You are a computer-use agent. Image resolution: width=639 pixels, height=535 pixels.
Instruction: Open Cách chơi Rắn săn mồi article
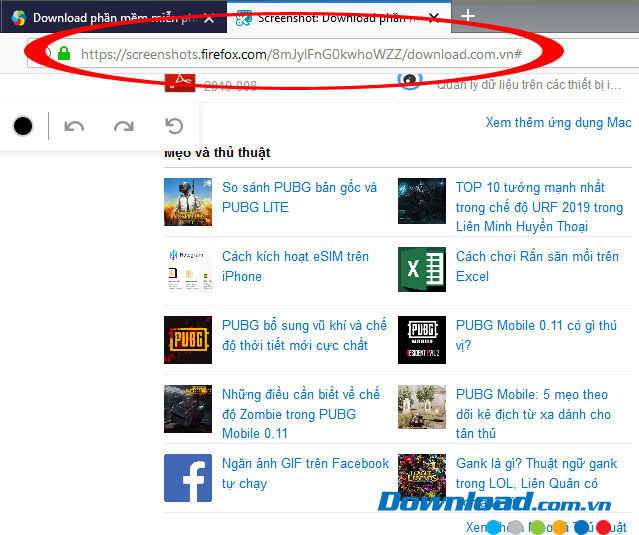(x=537, y=266)
